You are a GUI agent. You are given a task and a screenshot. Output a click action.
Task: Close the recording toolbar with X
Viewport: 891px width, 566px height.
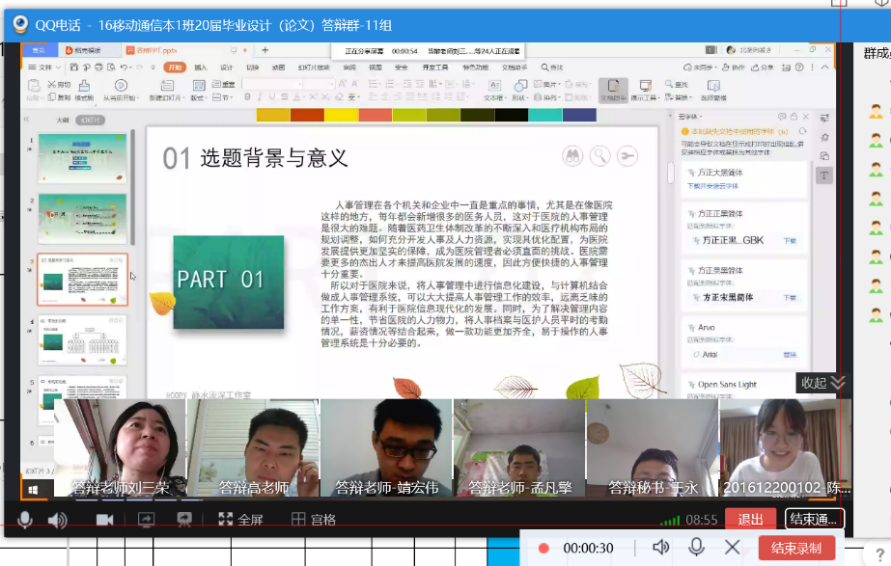coord(732,547)
